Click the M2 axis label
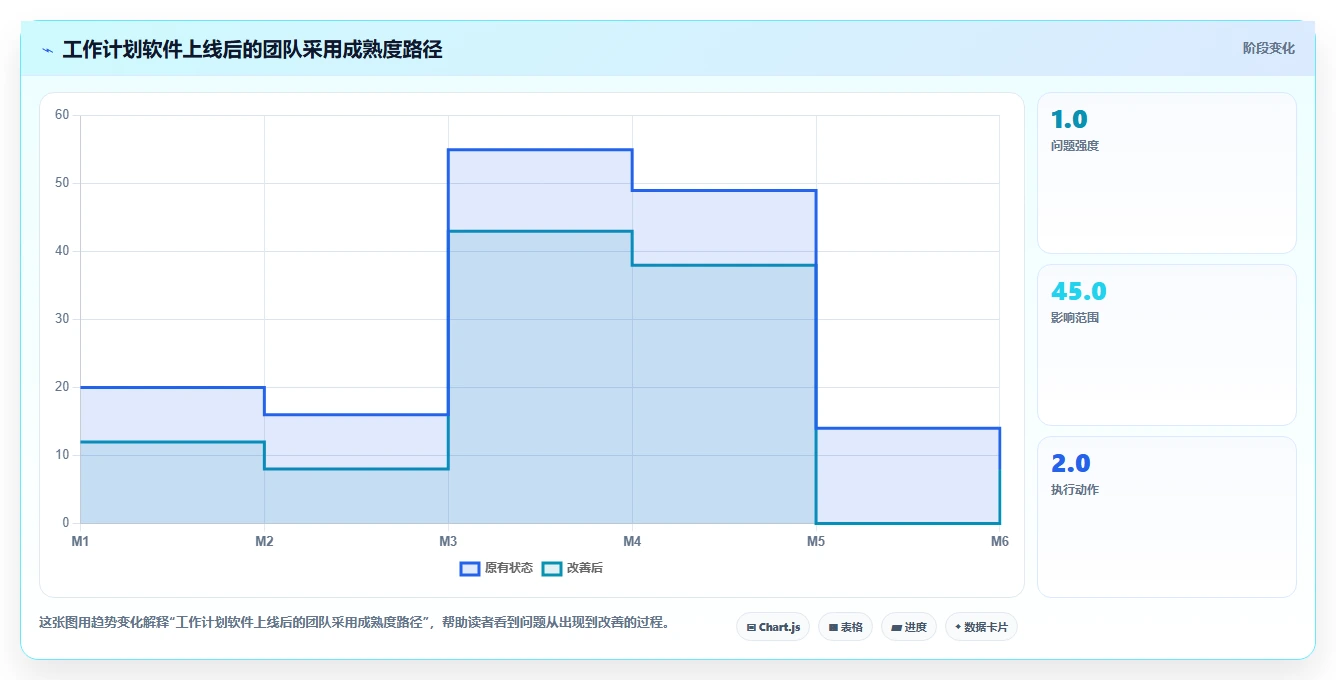This screenshot has width=1336, height=680. coord(264,541)
